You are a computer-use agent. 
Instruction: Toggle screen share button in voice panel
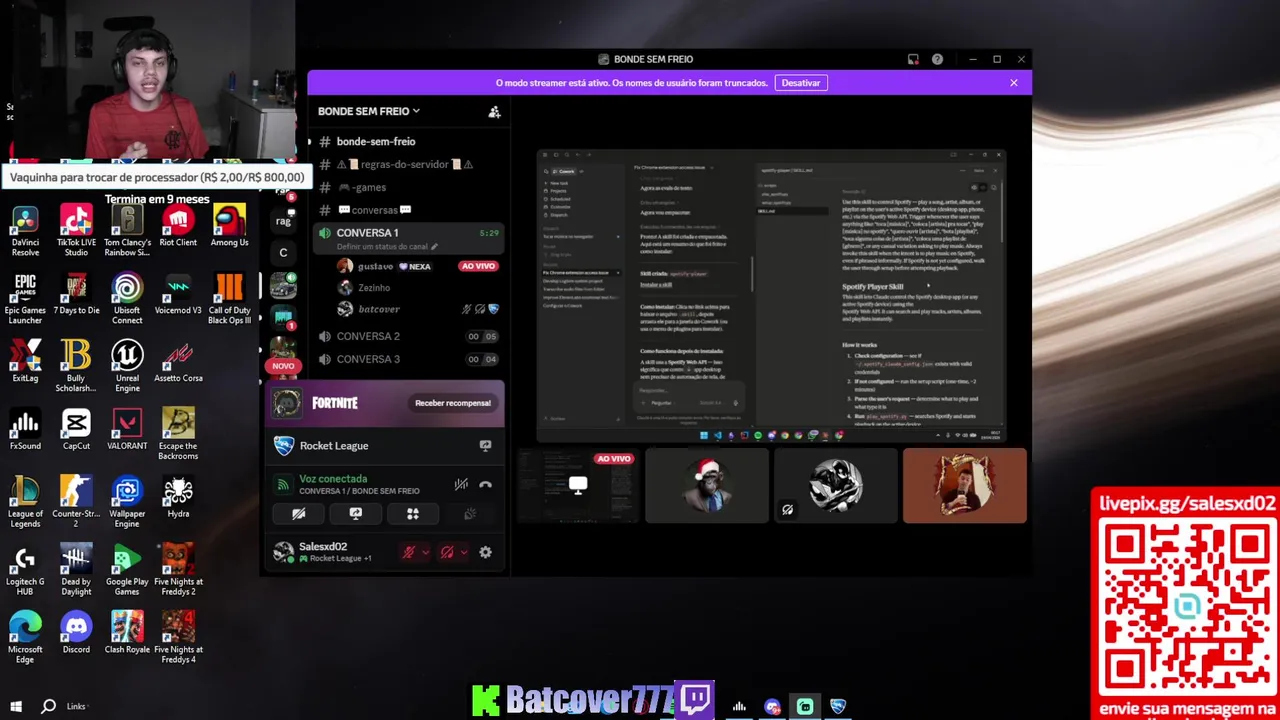coord(355,514)
